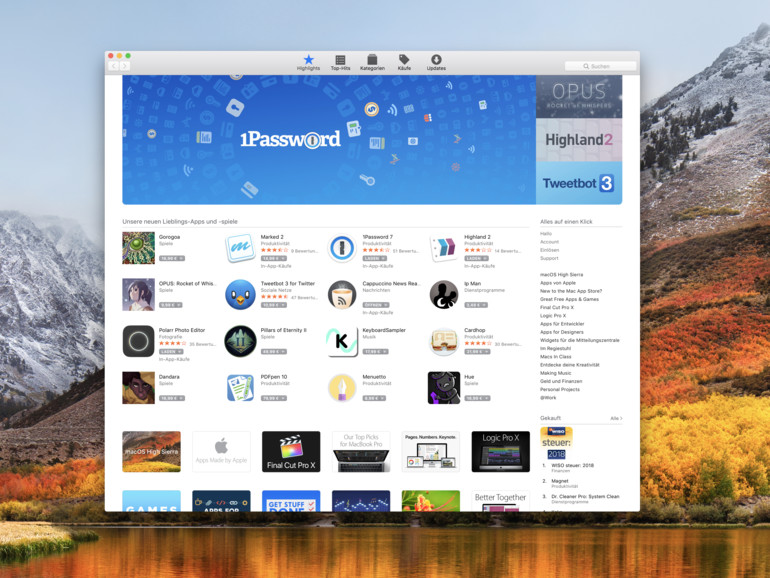Open the Highlights tab star icon

coord(308,59)
